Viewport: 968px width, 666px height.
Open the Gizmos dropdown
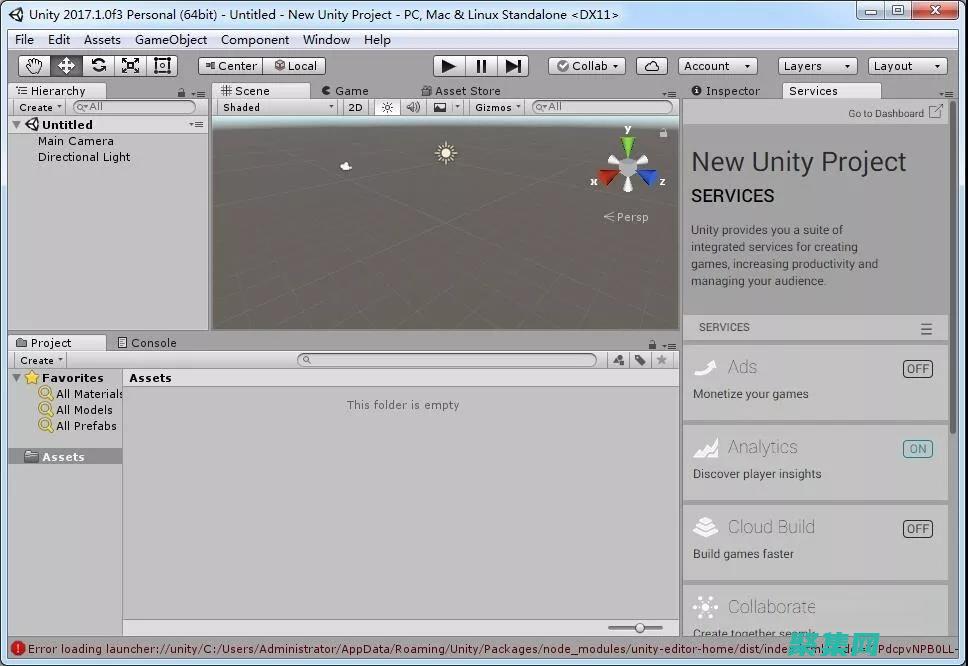click(496, 107)
